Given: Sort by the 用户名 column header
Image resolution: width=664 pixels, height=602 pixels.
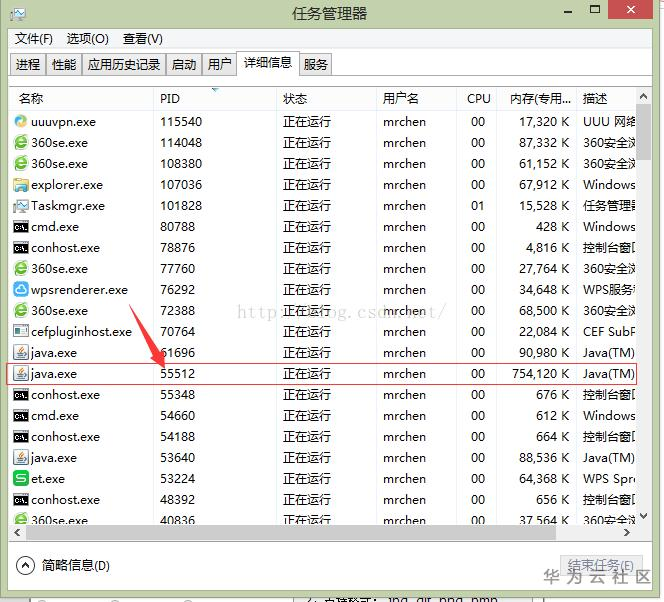Looking at the screenshot, I should pos(416,99).
